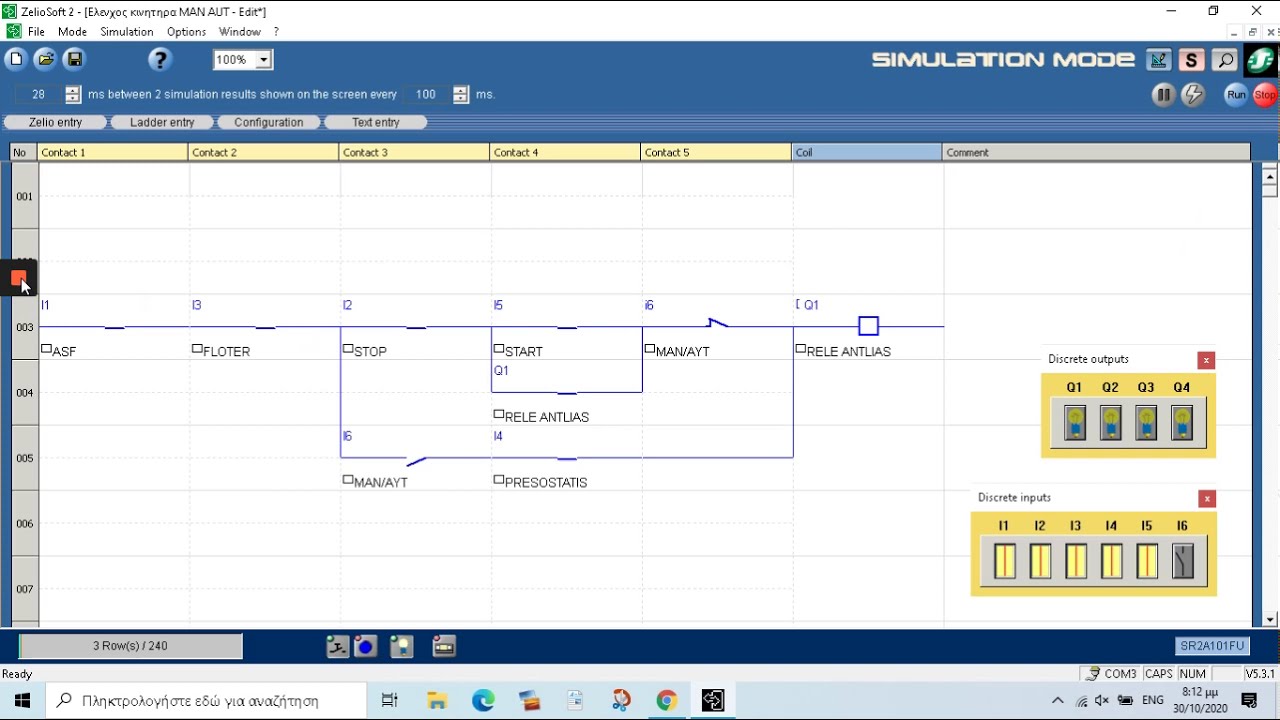Tick the STOP contact checkbox

(348, 349)
